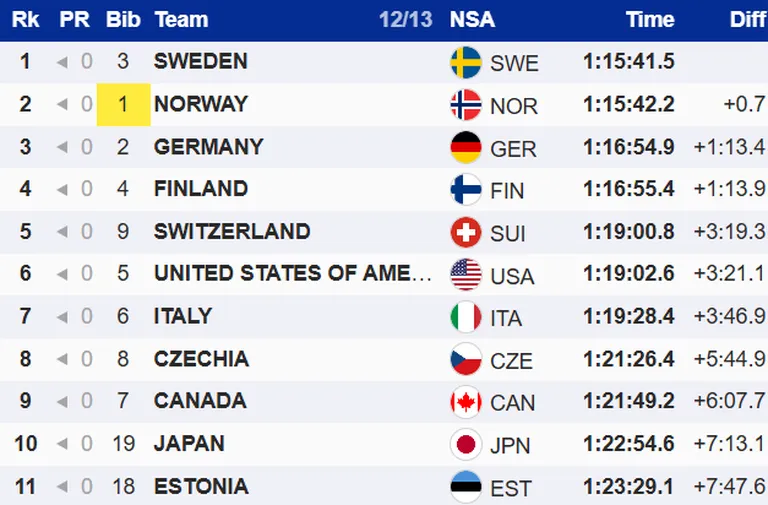Click the Sweden flag icon
Viewport: 768px width, 505px height.
pyautogui.click(x=465, y=62)
